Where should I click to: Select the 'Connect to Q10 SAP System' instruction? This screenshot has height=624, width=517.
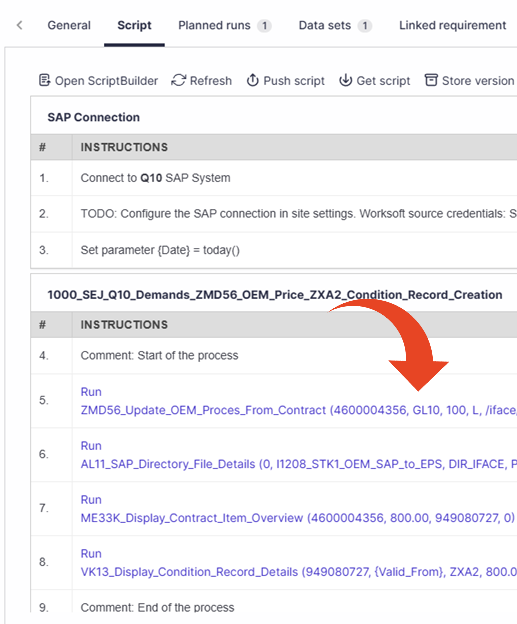click(x=155, y=177)
